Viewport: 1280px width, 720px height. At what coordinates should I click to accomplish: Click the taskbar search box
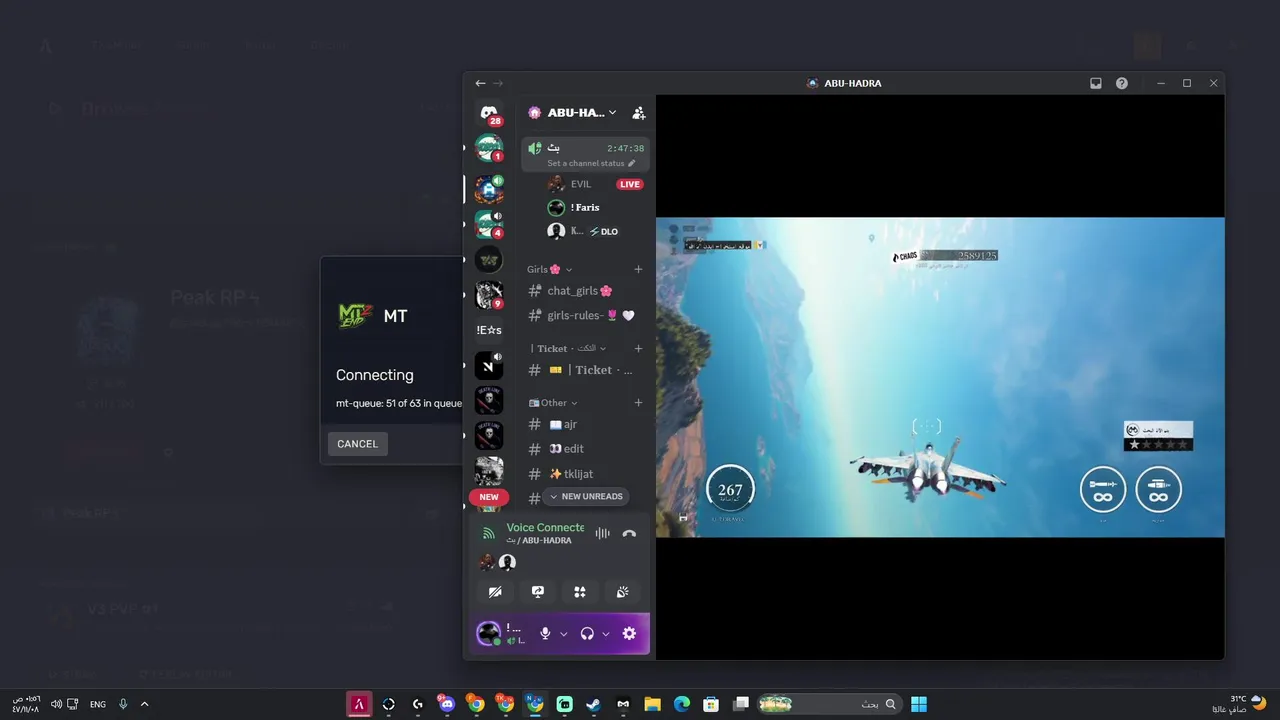pos(828,704)
